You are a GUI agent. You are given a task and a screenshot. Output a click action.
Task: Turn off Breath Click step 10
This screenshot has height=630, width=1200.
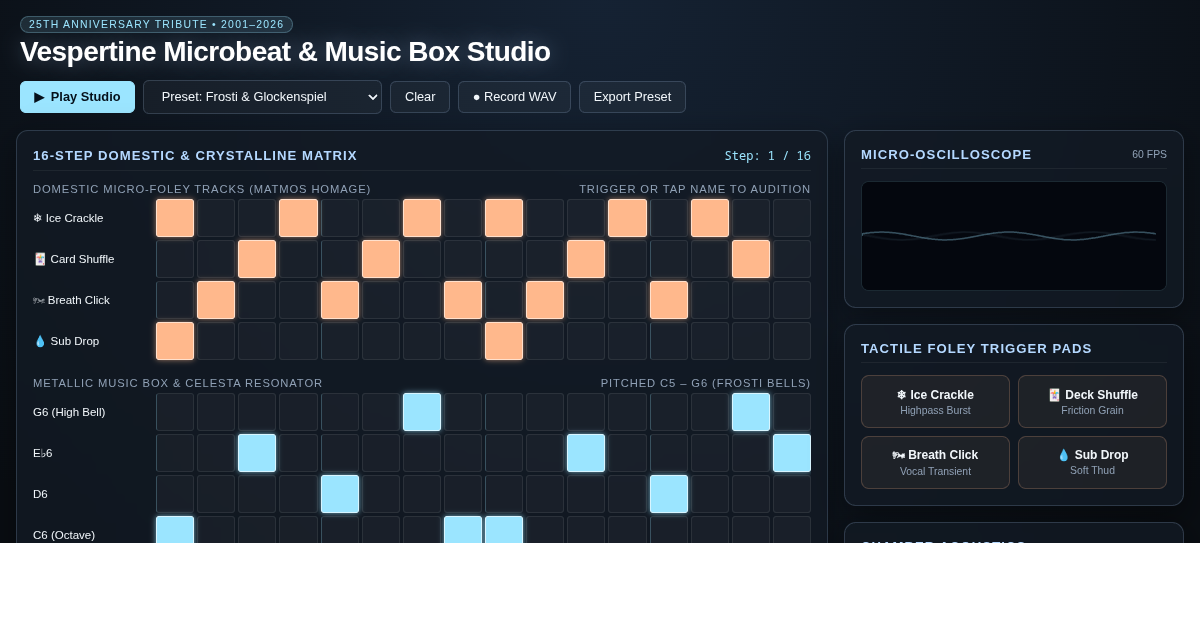tap(545, 300)
